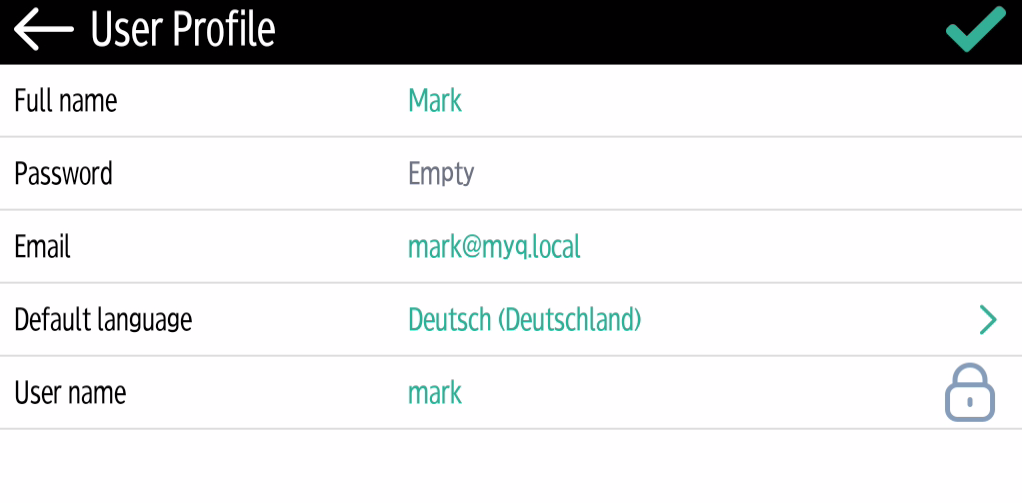Image resolution: width=1022 pixels, height=503 pixels.
Task: Open the Deutsch (Deutschland) language selection
Action: tap(524, 320)
